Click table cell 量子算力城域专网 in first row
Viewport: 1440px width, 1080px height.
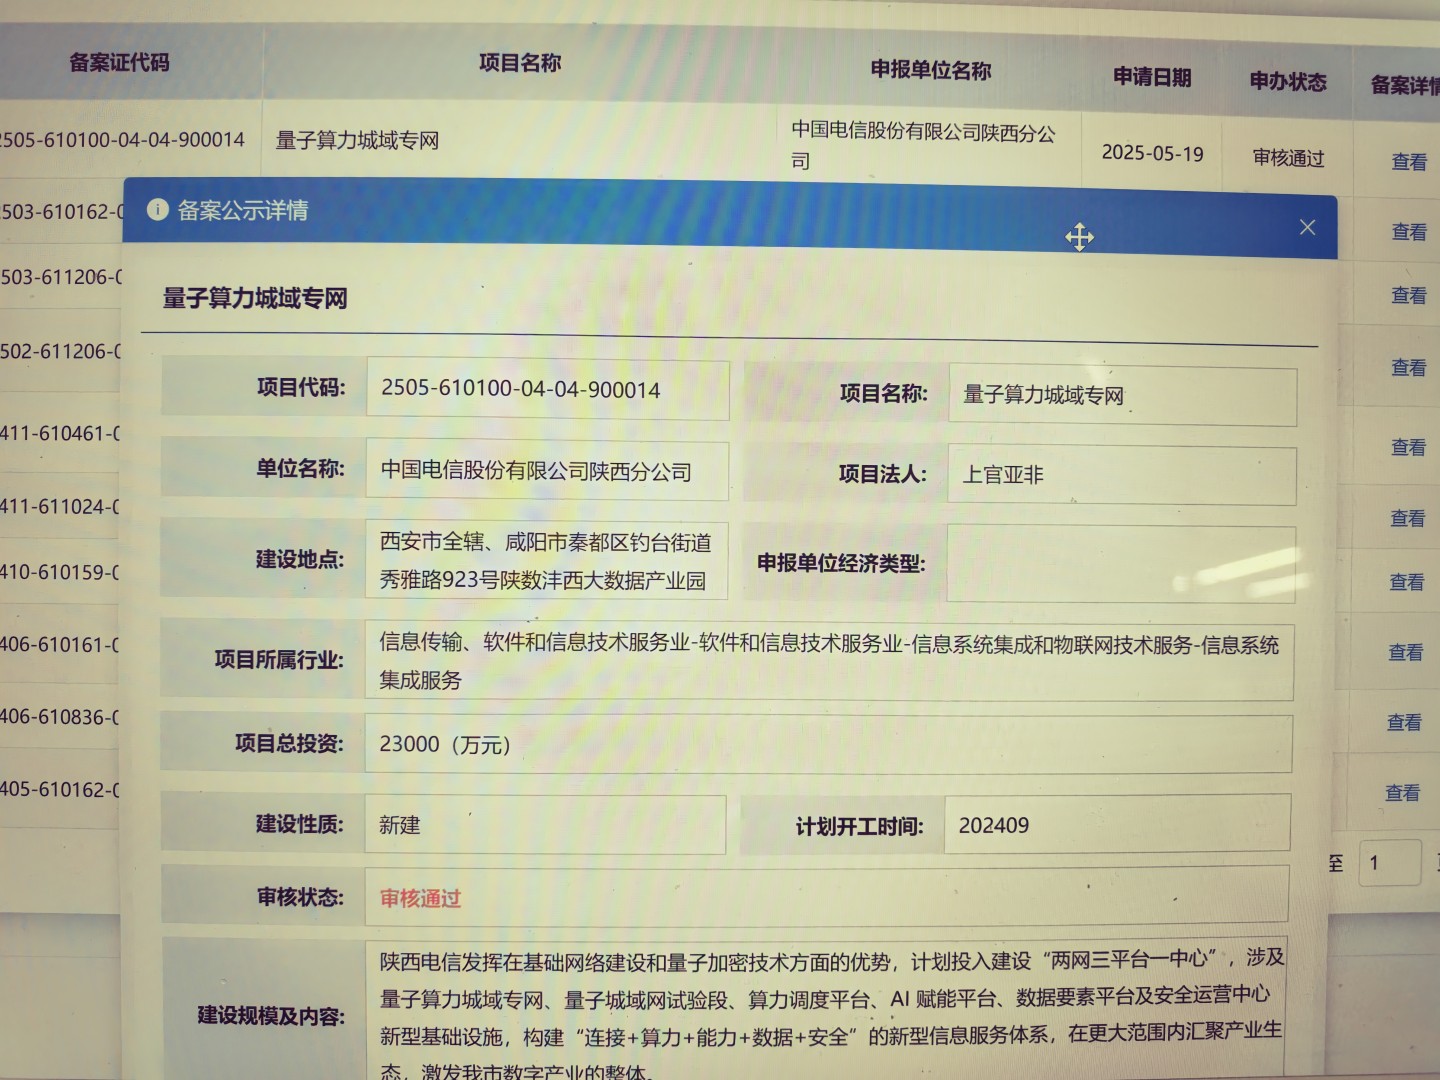(357, 140)
